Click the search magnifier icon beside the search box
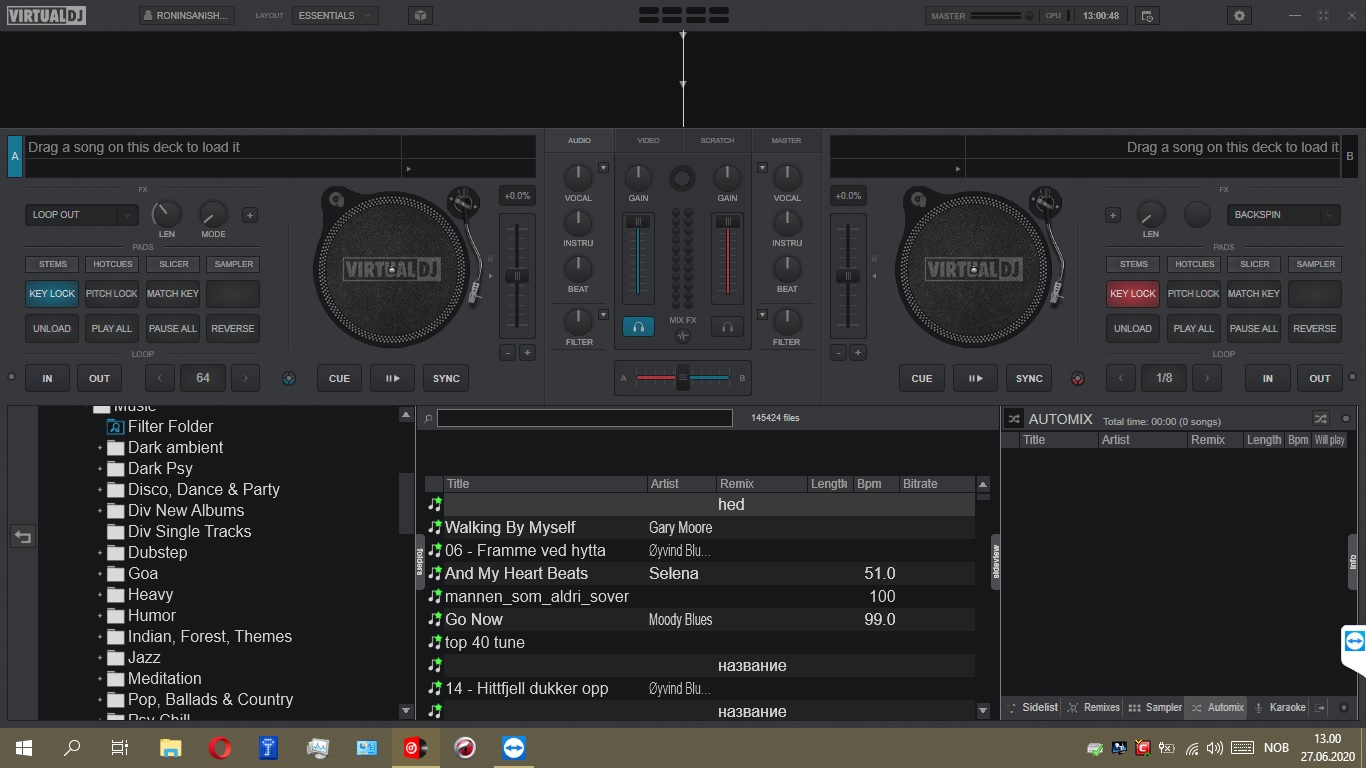The height and width of the screenshot is (768, 1366). tap(428, 419)
